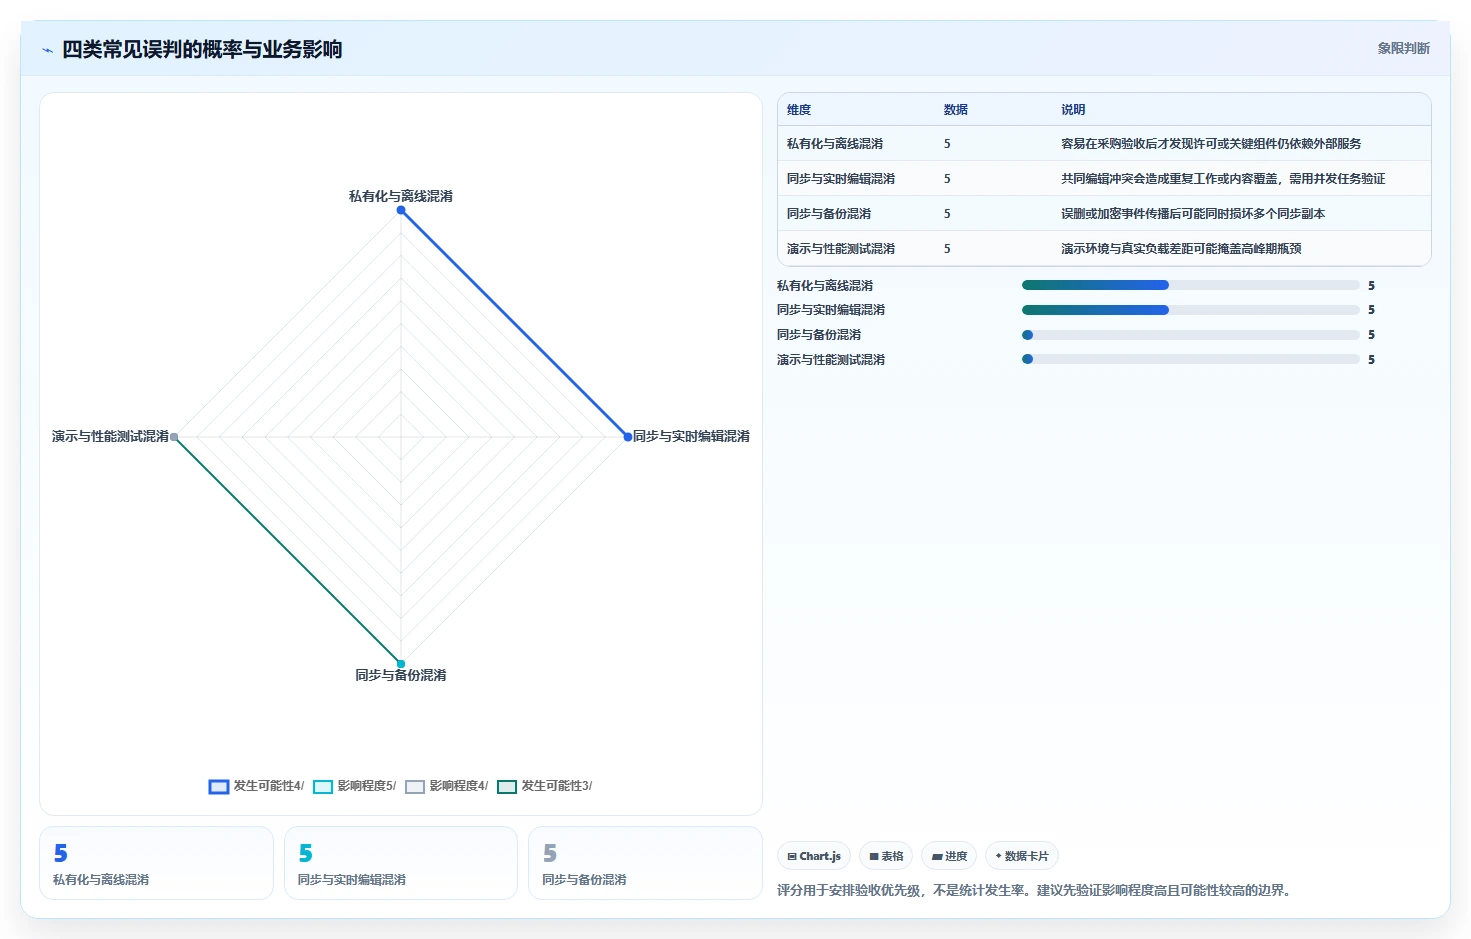
Task: Toggle the 影响程度4/ legend dataset
Action: click(446, 786)
